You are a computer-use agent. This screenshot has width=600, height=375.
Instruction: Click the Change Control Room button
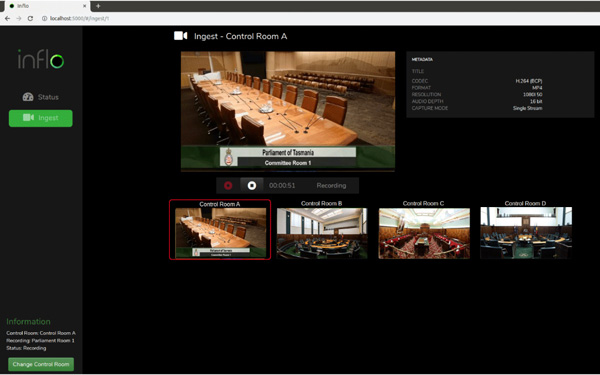point(41,364)
